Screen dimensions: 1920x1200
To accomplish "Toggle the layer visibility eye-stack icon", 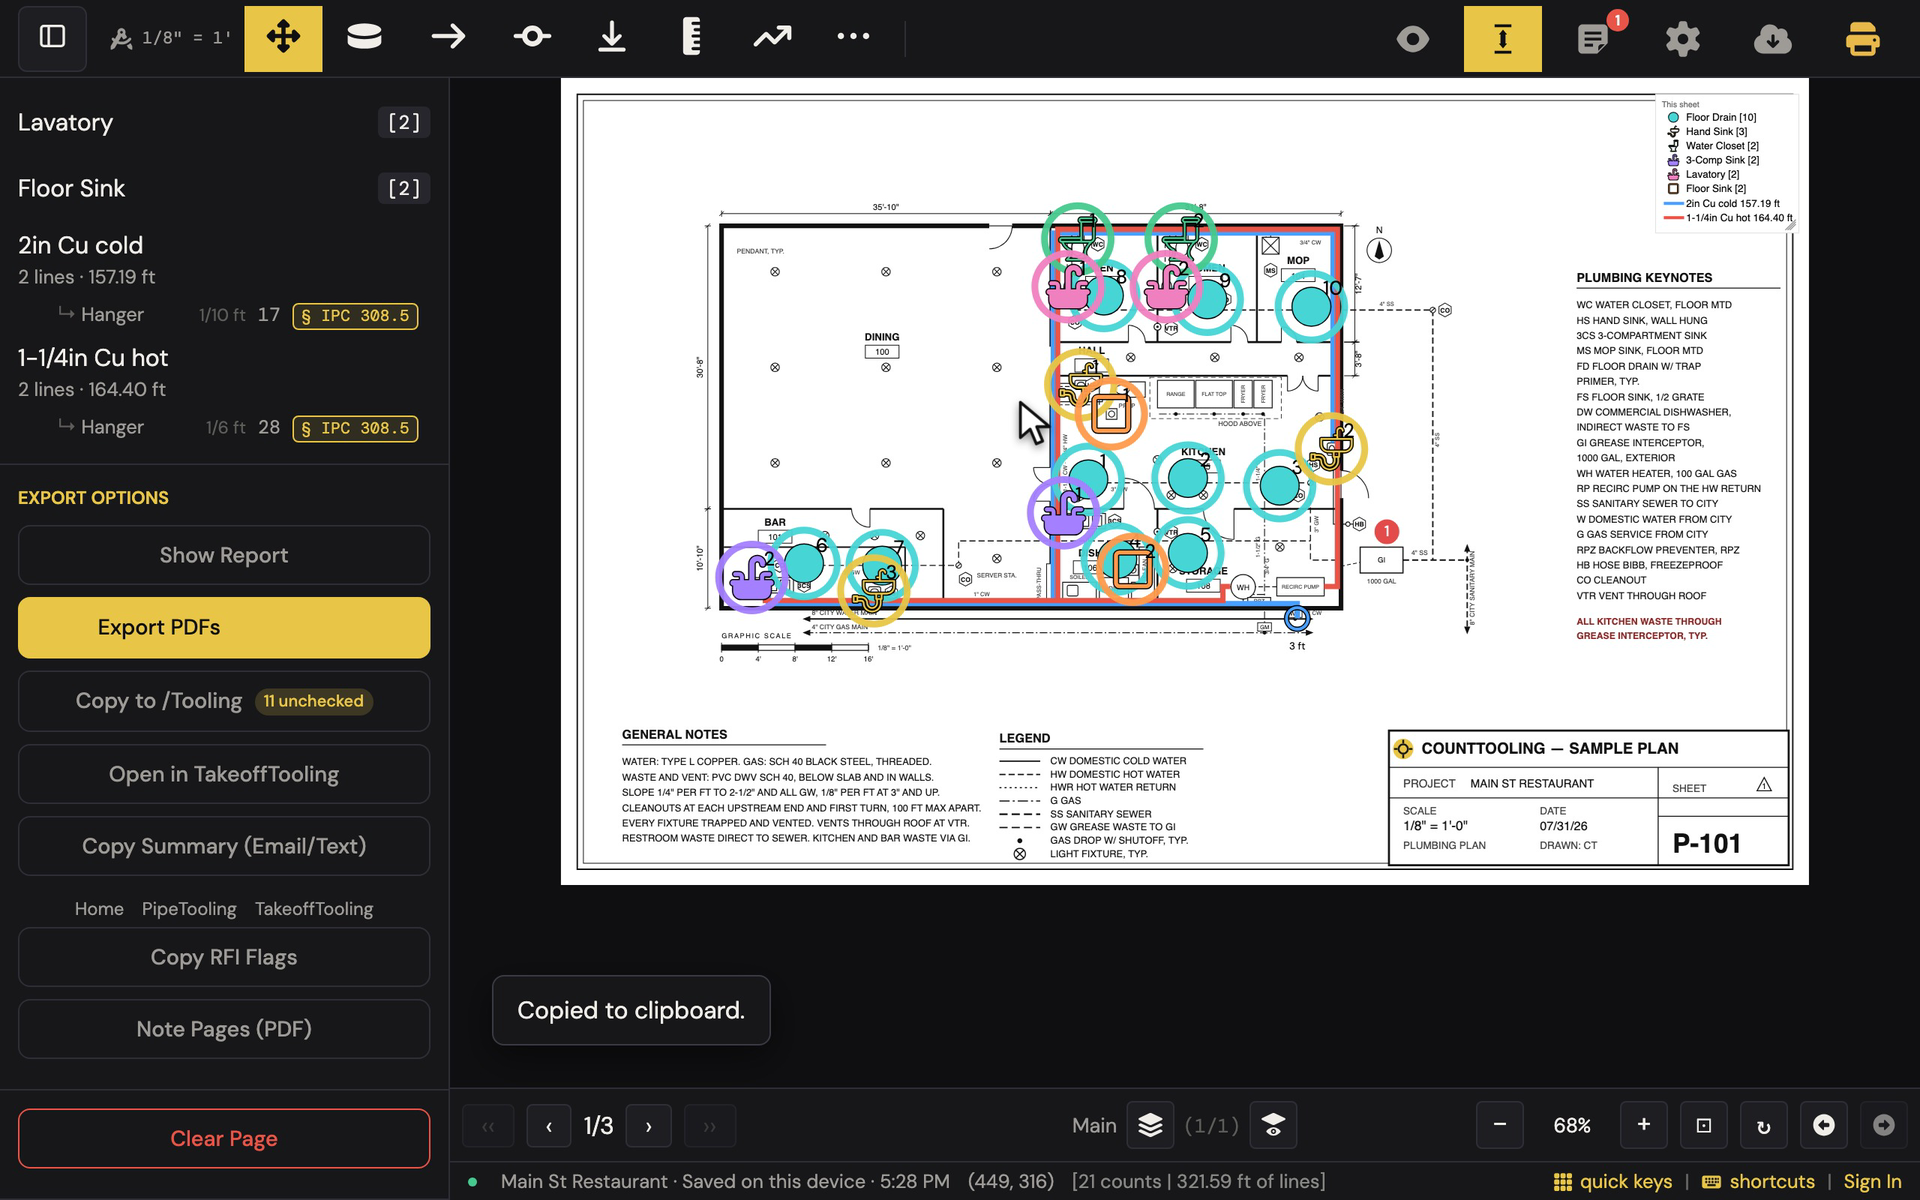I will (1273, 1126).
